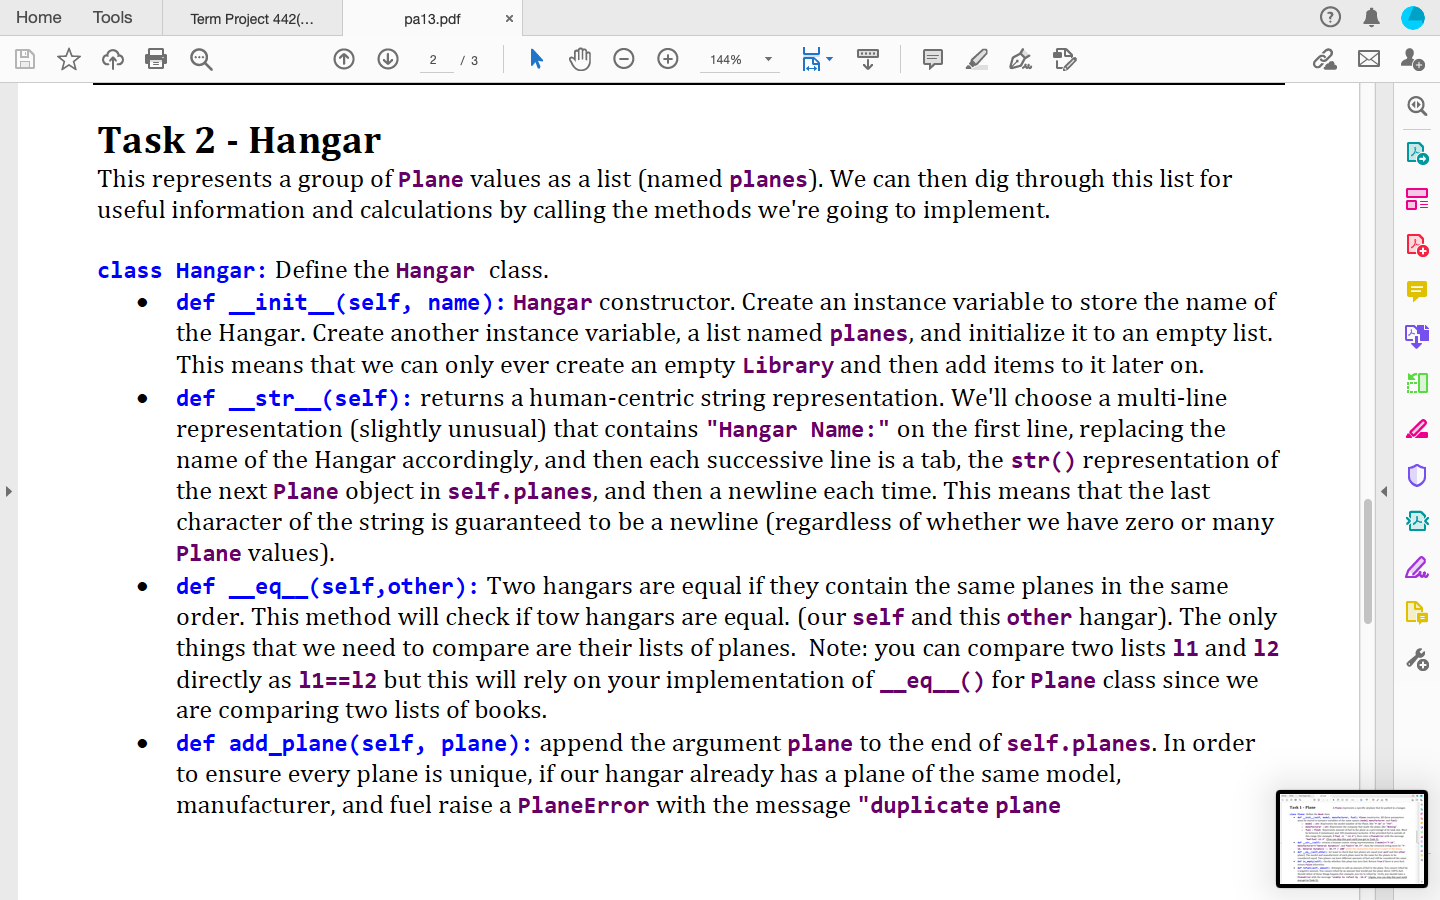Screen dimensions: 1440x900
Task: Open the zoom level 144% dropdown
Action: tap(740, 60)
